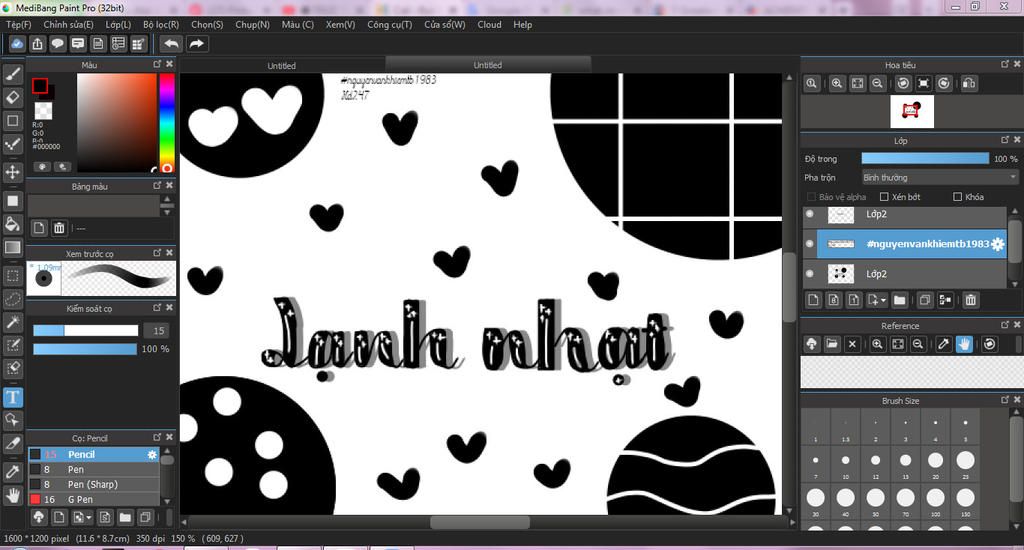The image size is (1024, 550).
Task: Open the Tệp(F) menu
Action: click(x=19, y=24)
